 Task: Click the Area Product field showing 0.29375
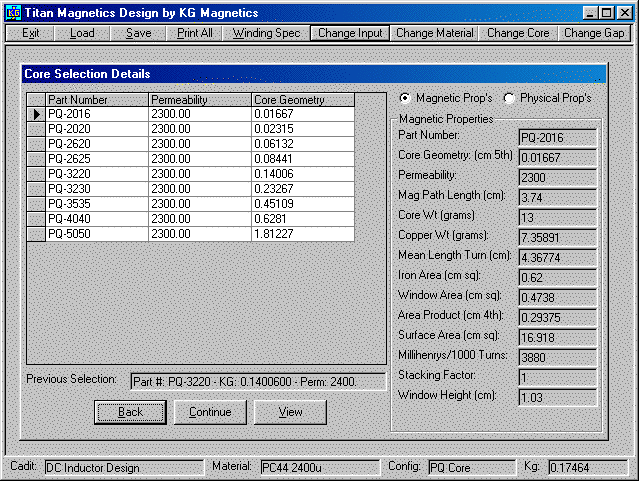558,318
